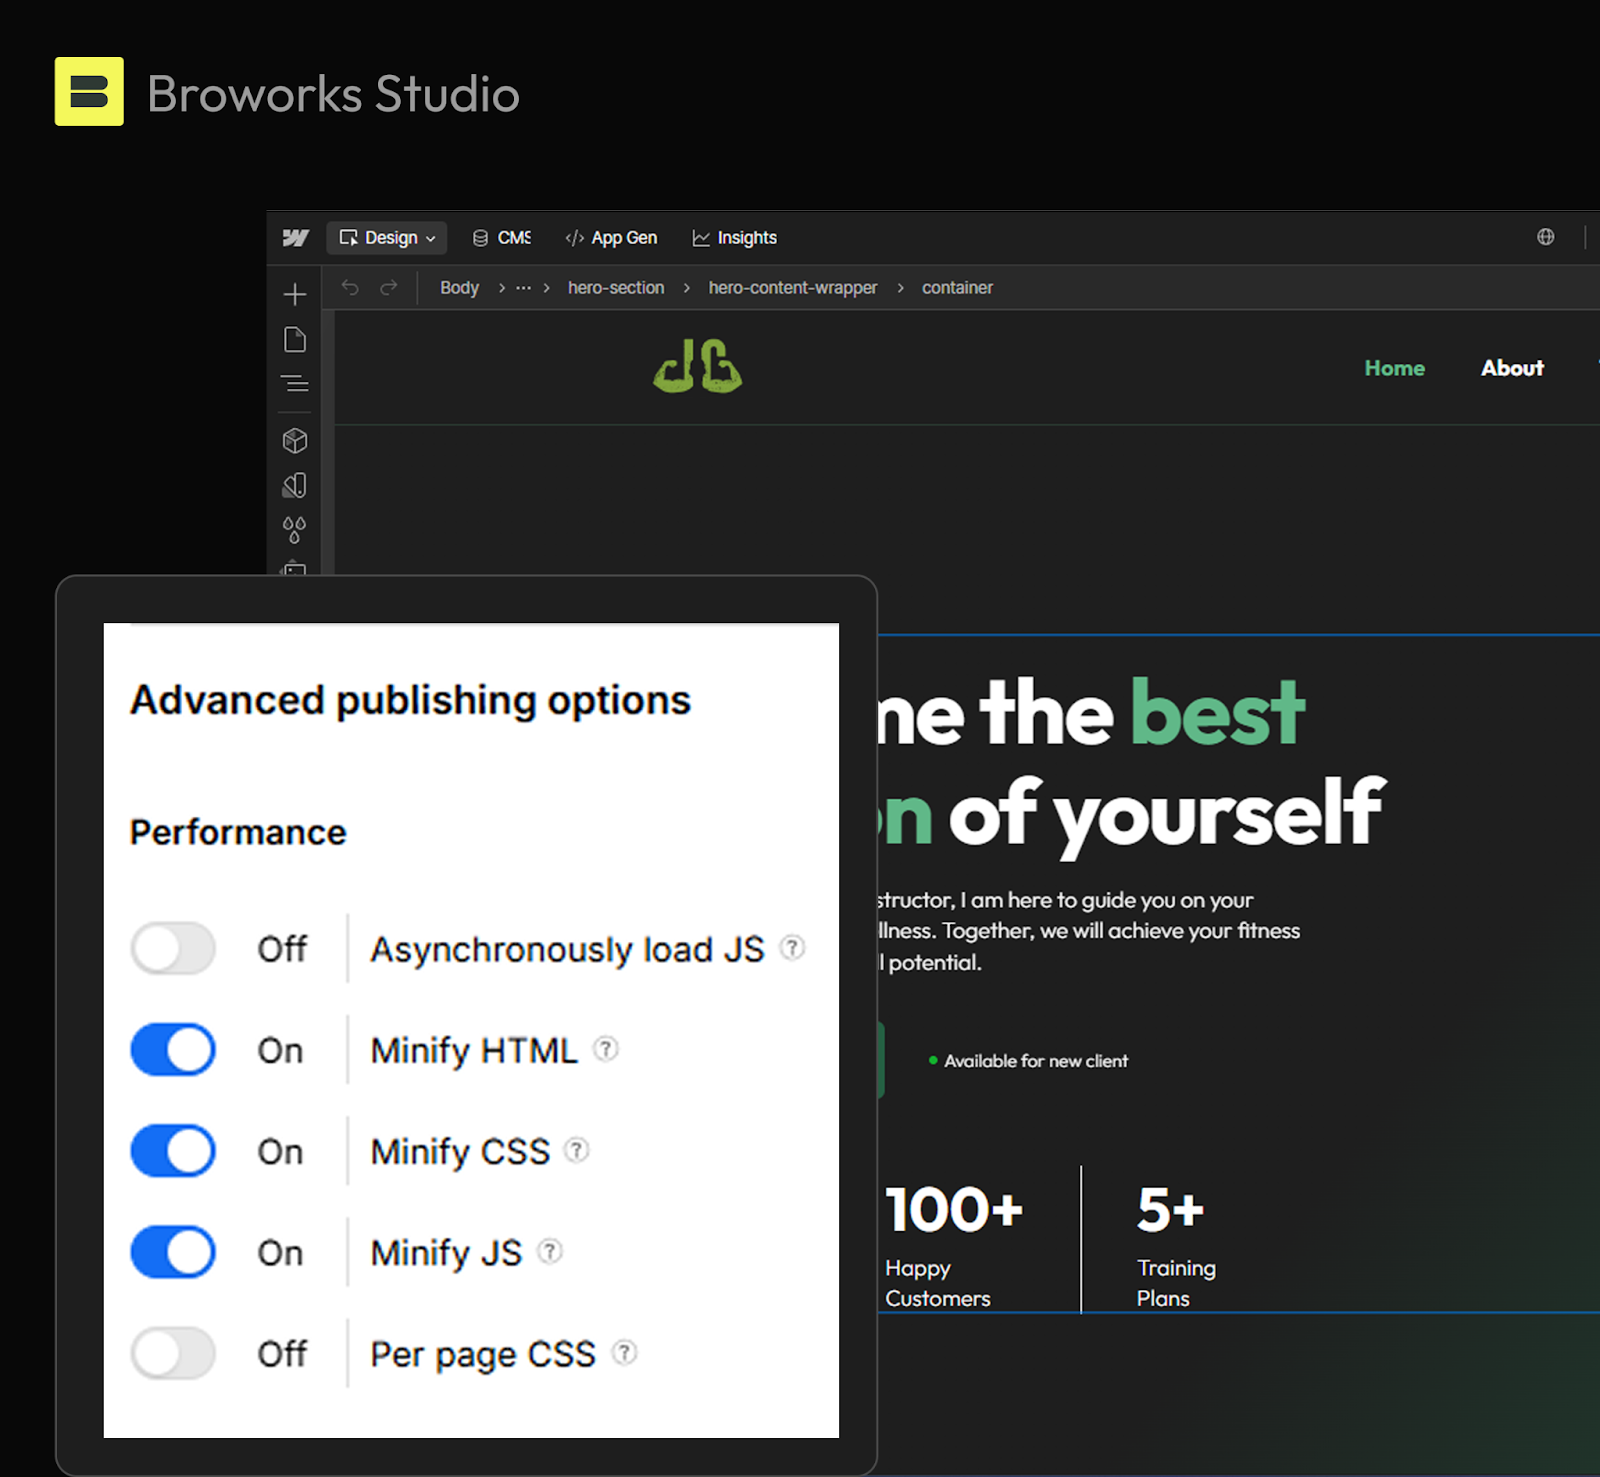The height and width of the screenshot is (1477, 1600).
Task: Expand the breadcrumb ellipsis
Action: point(523,287)
